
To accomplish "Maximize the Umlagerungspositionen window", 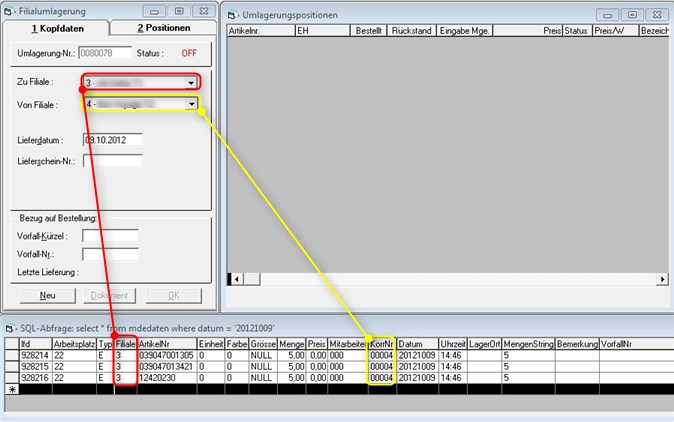I will 631,15.
